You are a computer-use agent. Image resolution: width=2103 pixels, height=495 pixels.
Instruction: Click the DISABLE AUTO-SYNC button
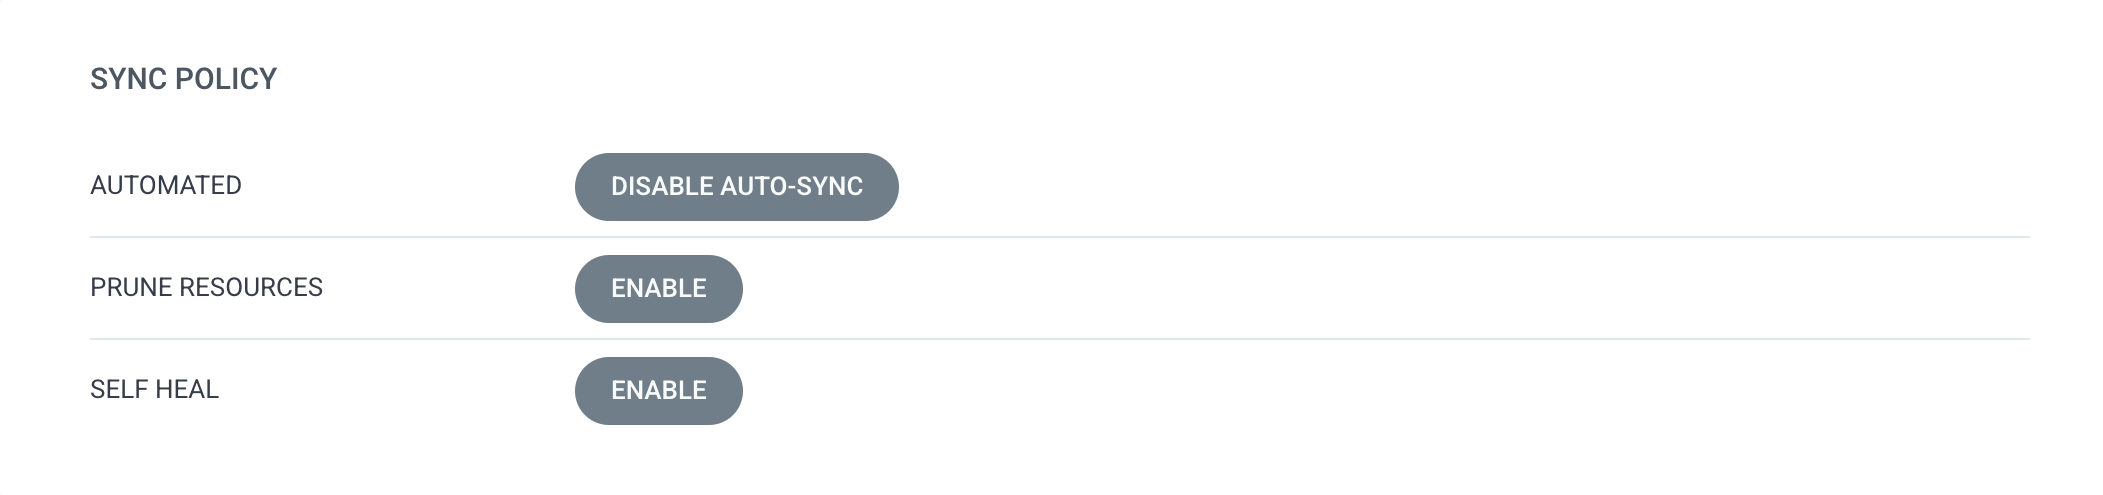[736, 187]
